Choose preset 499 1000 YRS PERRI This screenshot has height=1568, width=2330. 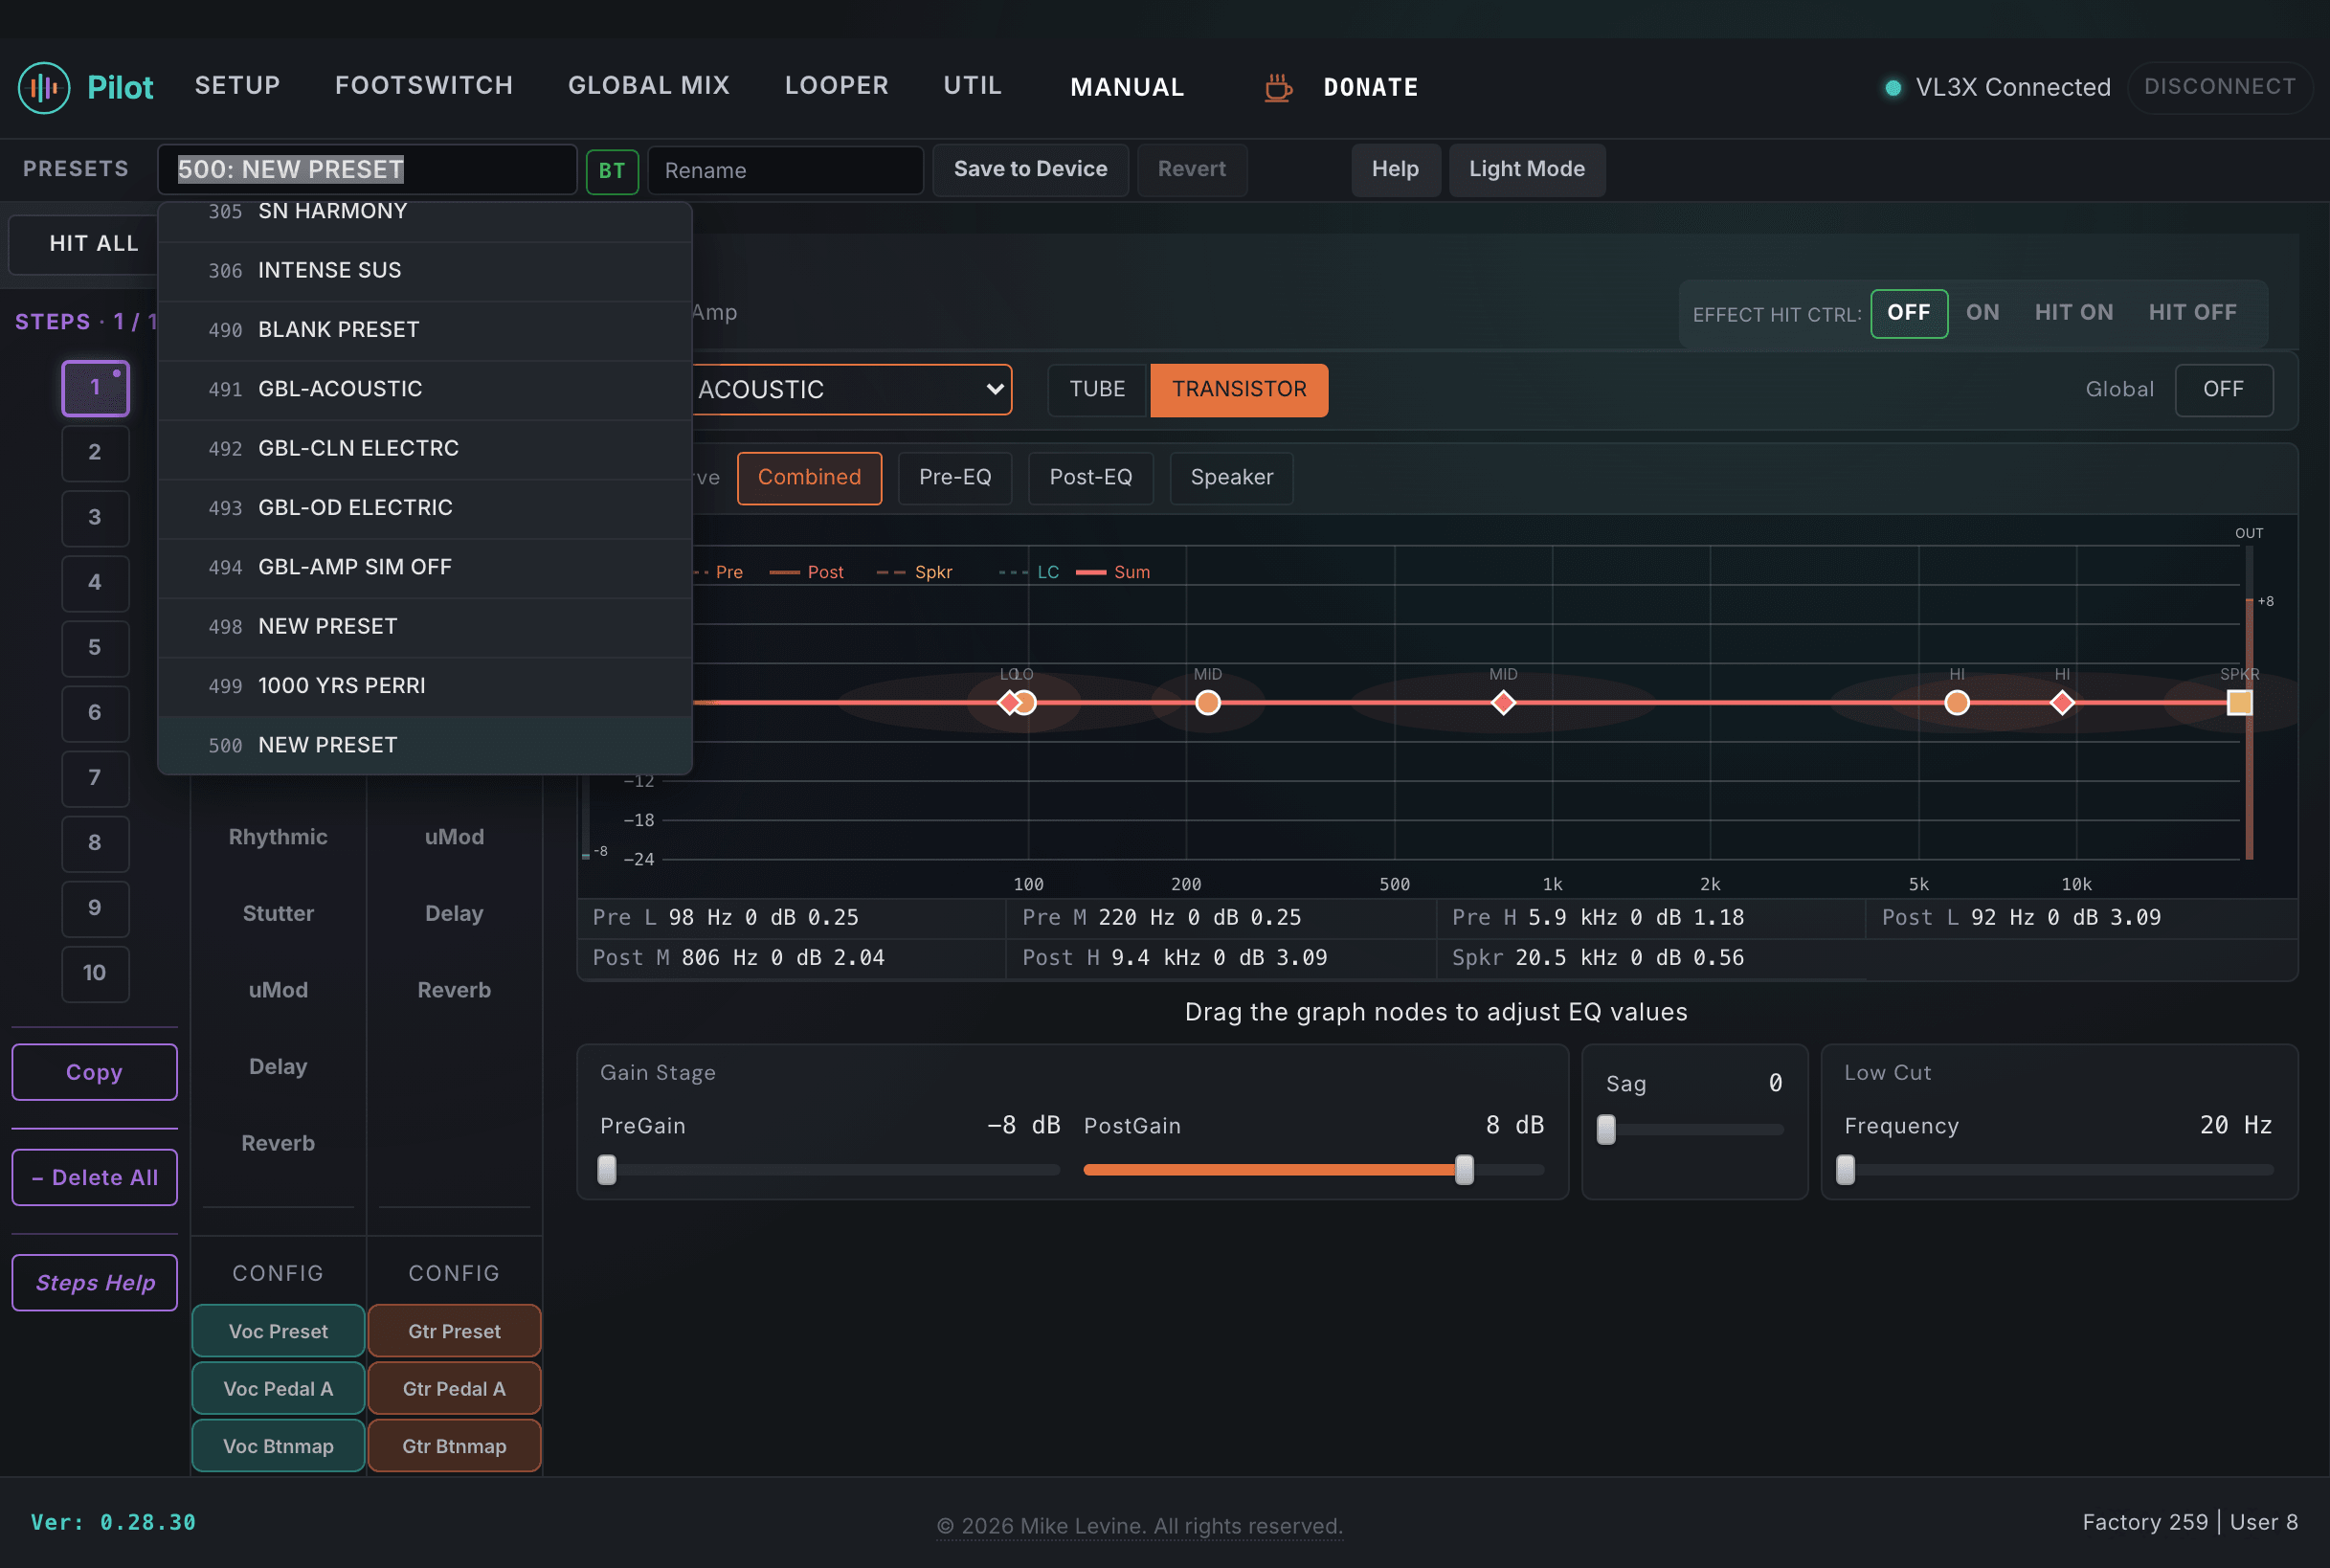point(425,686)
